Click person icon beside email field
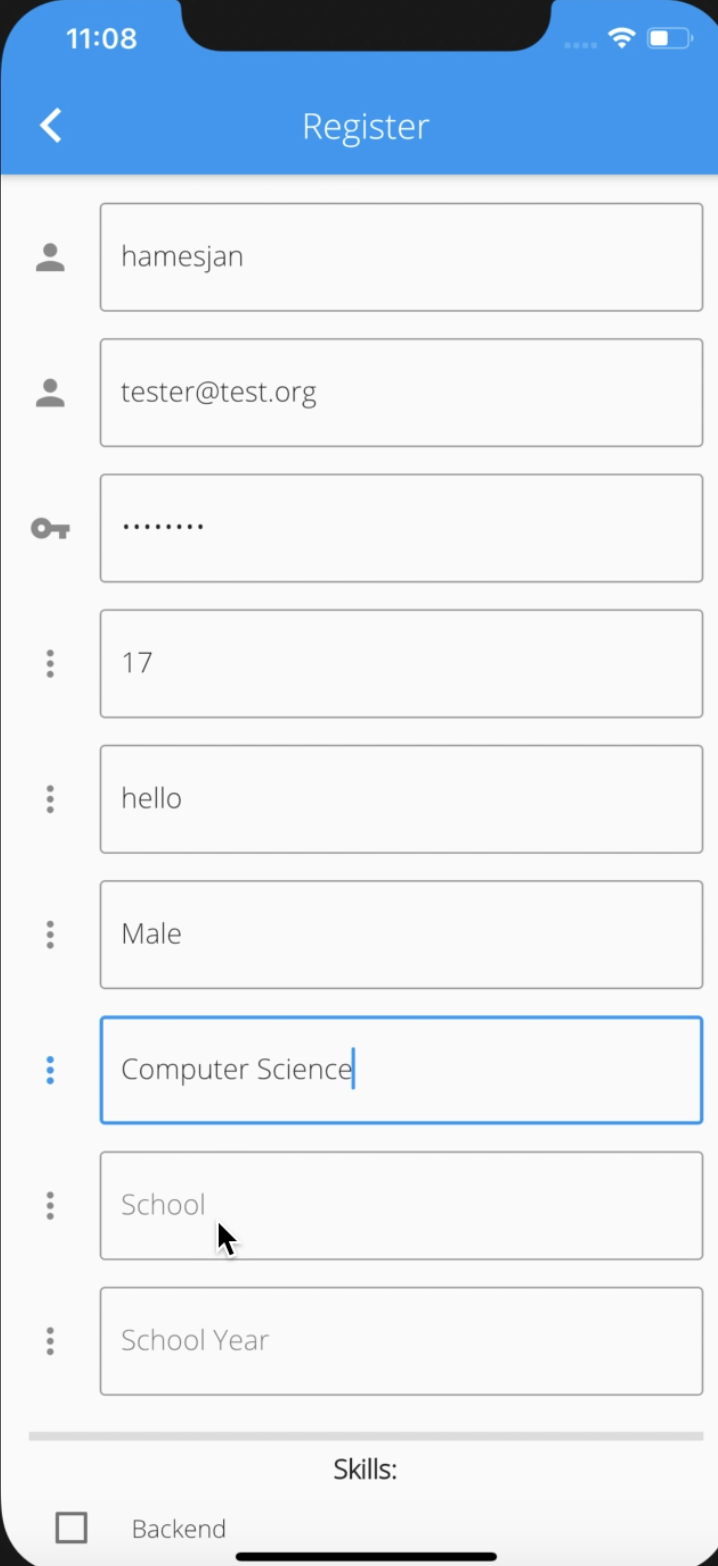Viewport: 718px width, 1566px height. pos(50,393)
